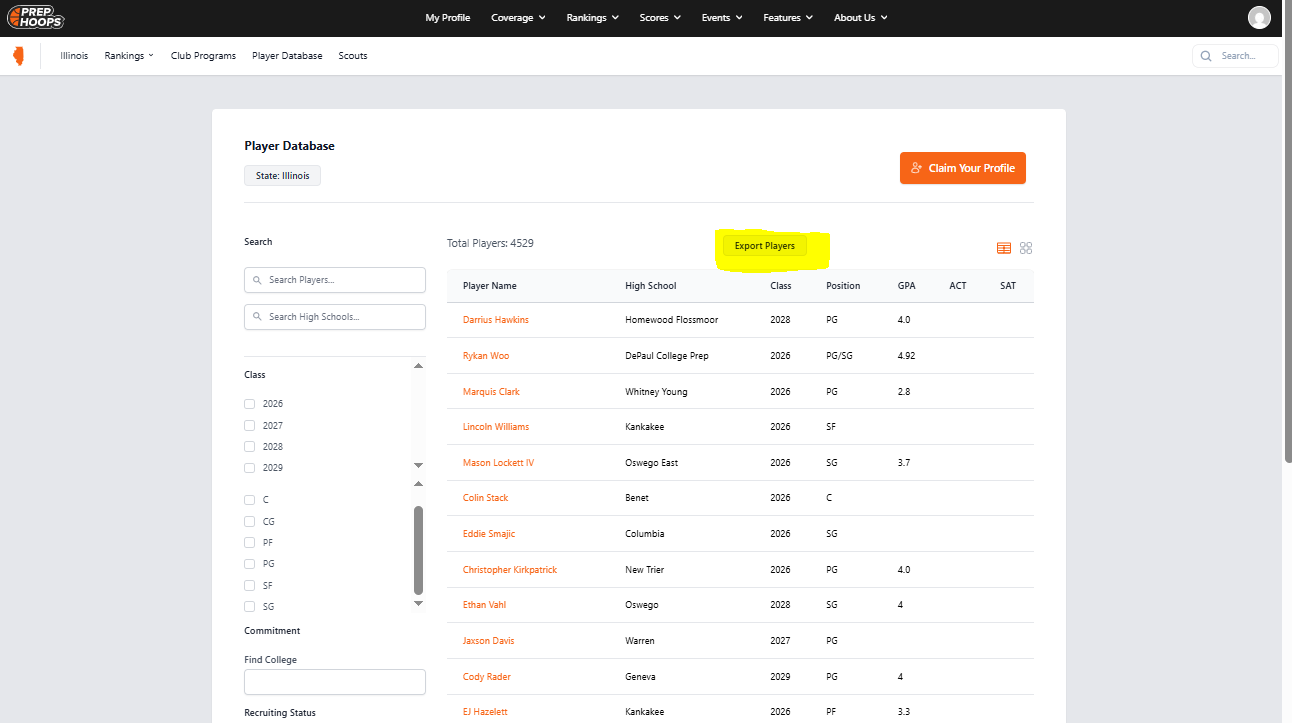Click the person icon on Claim Your Profile

pyautogui.click(x=916, y=168)
